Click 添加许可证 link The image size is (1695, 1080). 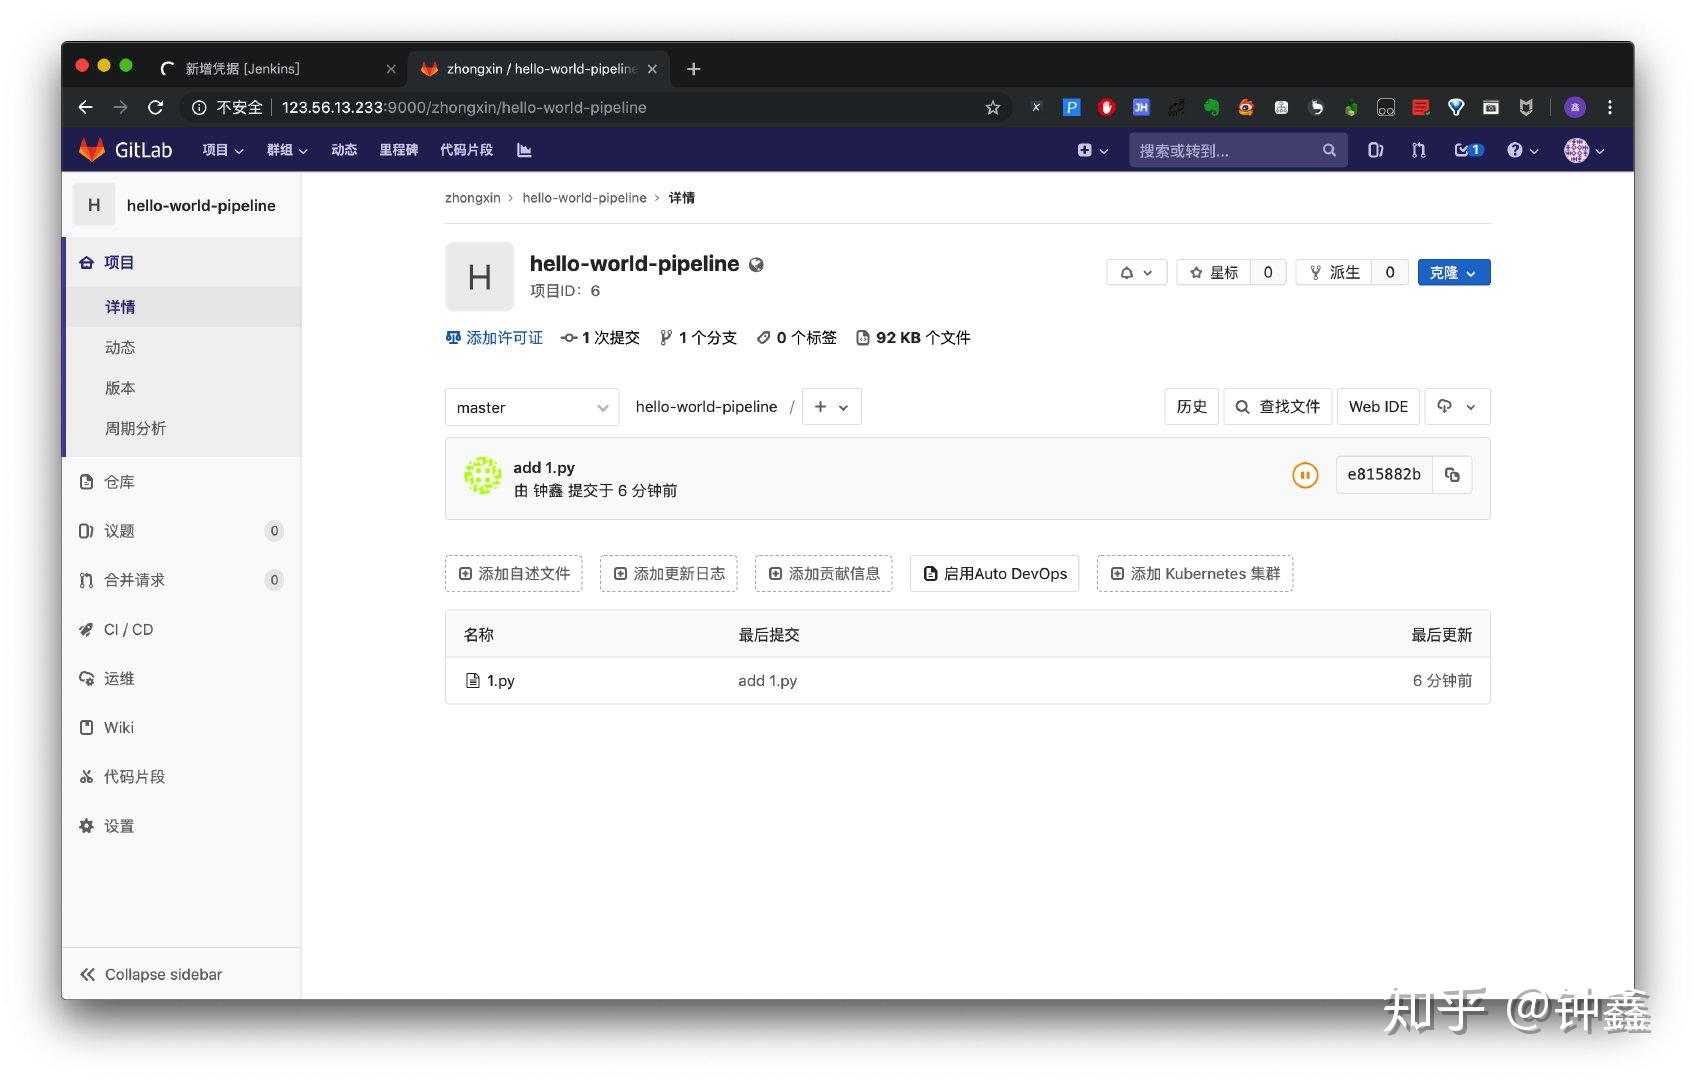pyautogui.click(x=494, y=338)
